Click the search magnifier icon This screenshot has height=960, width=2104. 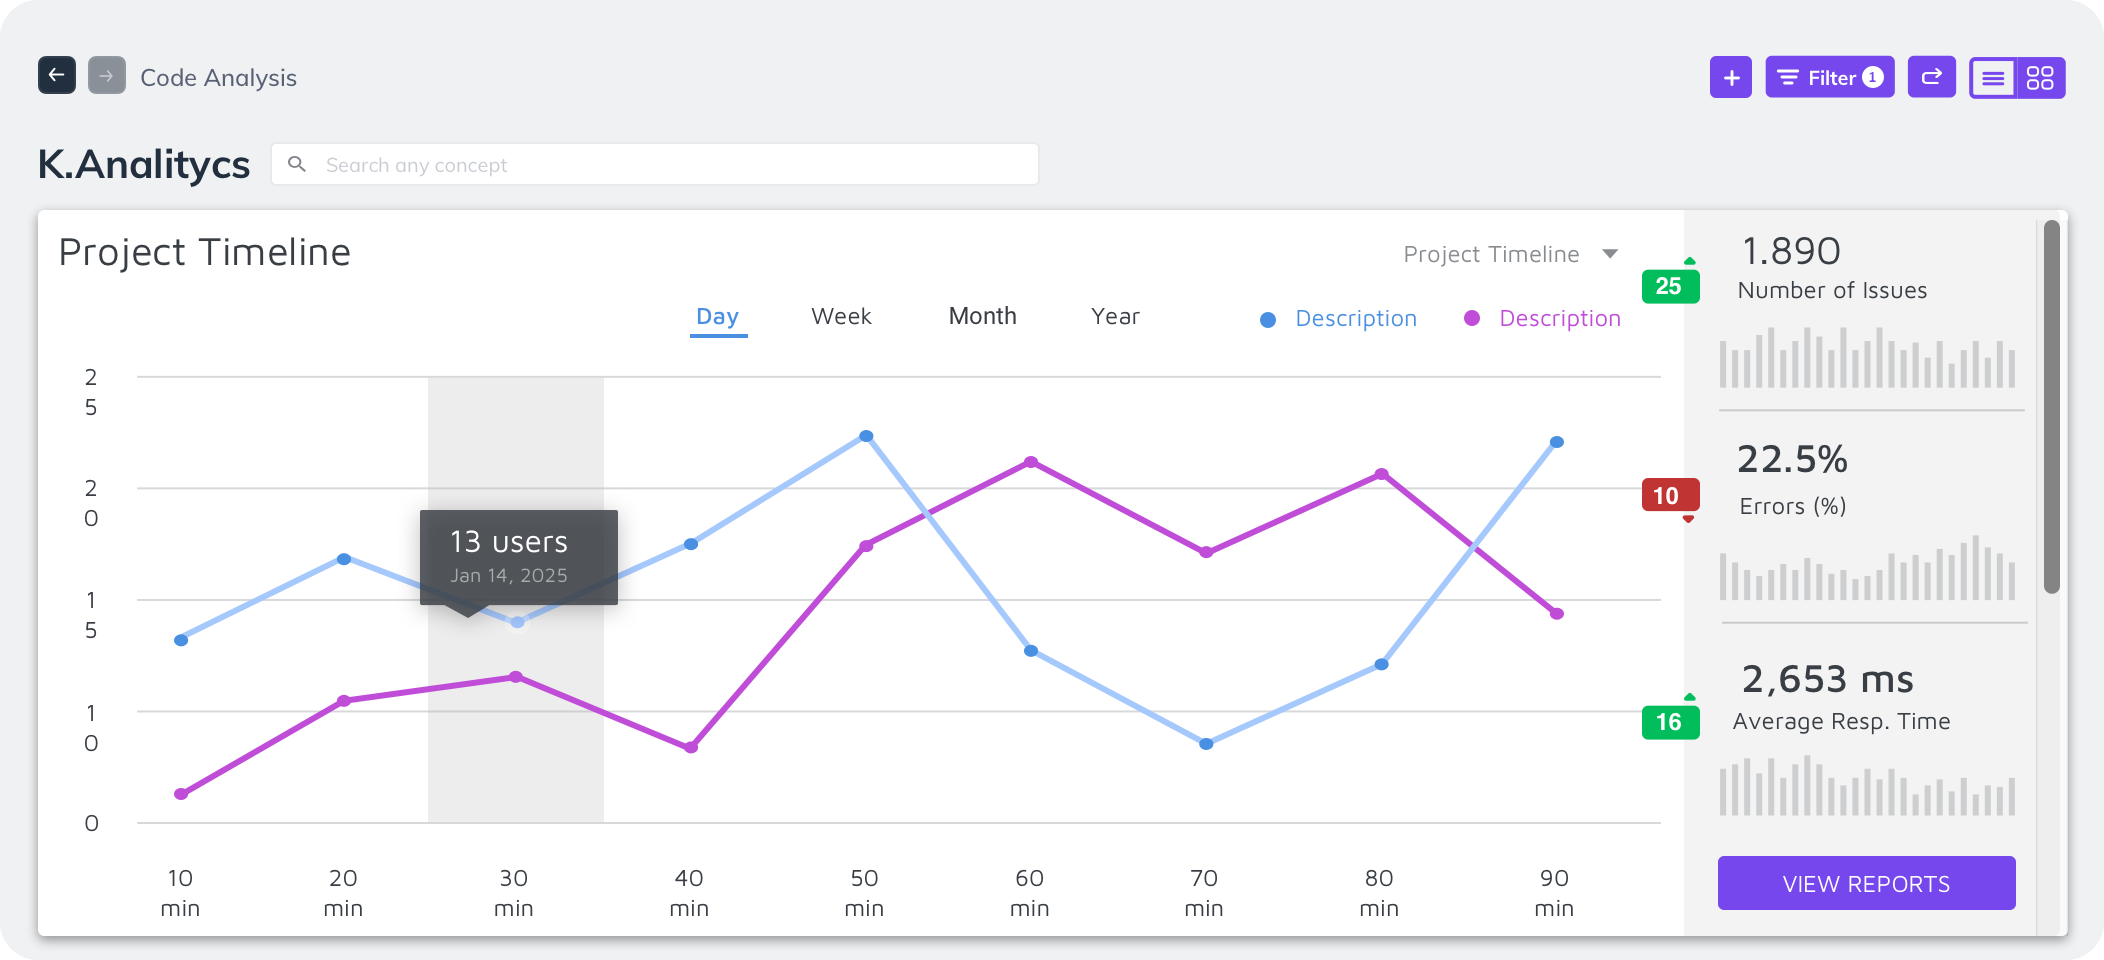(x=297, y=164)
